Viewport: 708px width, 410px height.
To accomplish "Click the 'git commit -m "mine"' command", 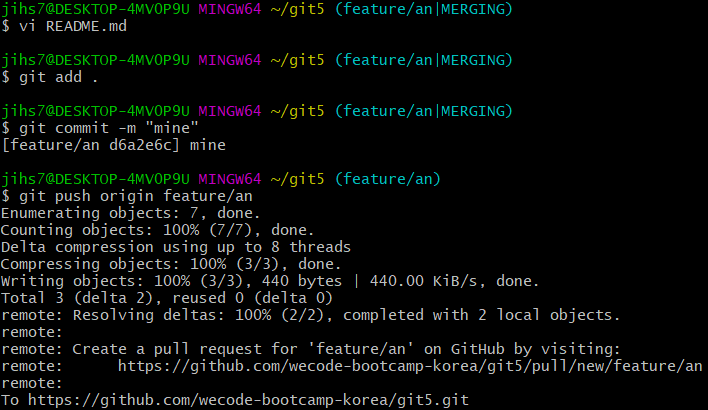I will (x=109, y=128).
